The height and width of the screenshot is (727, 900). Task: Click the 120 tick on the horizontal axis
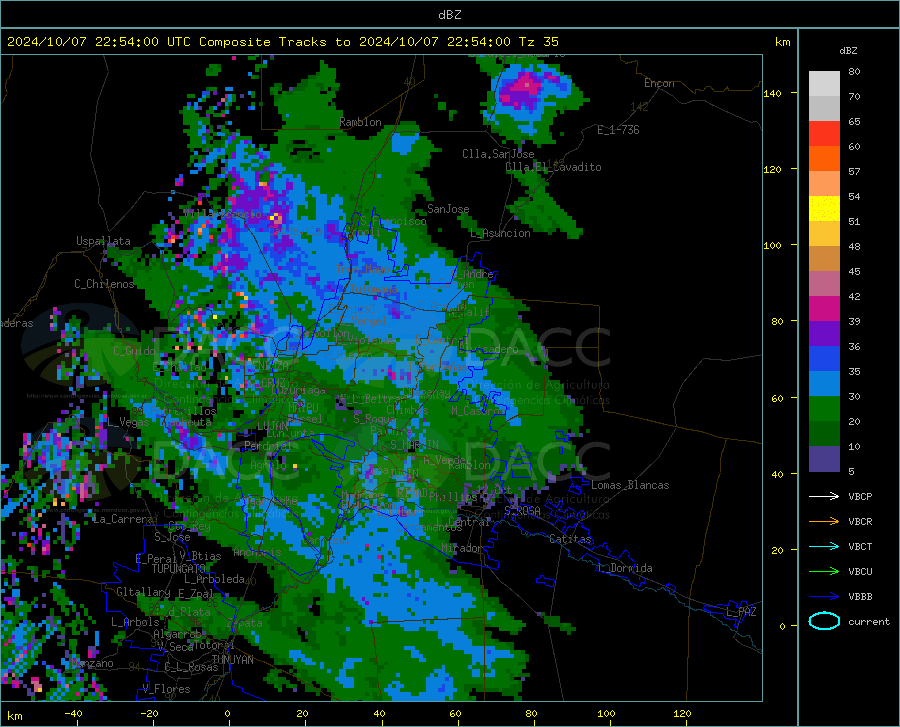coord(682,713)
